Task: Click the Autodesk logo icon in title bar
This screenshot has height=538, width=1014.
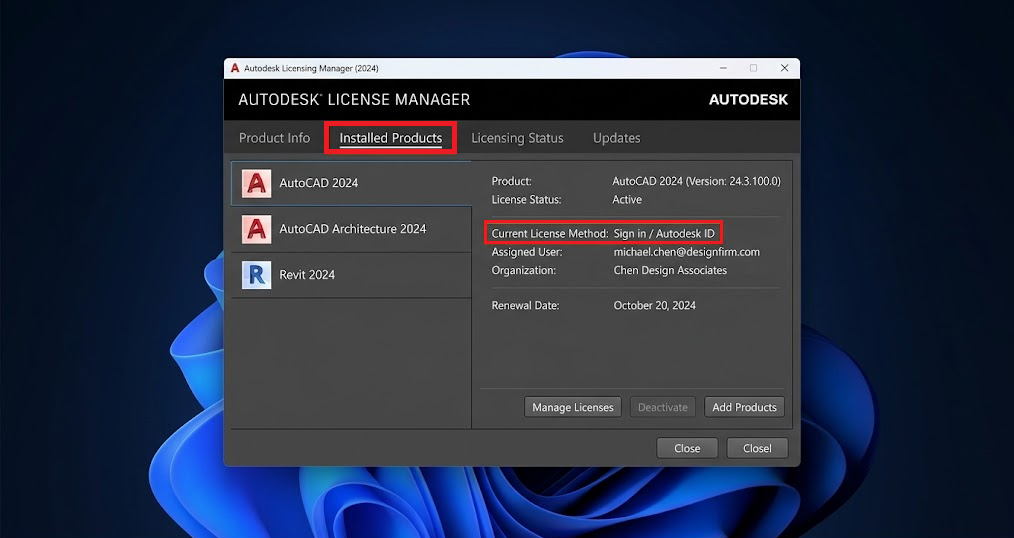Action: pyautogui.click(x=235, y=68)
